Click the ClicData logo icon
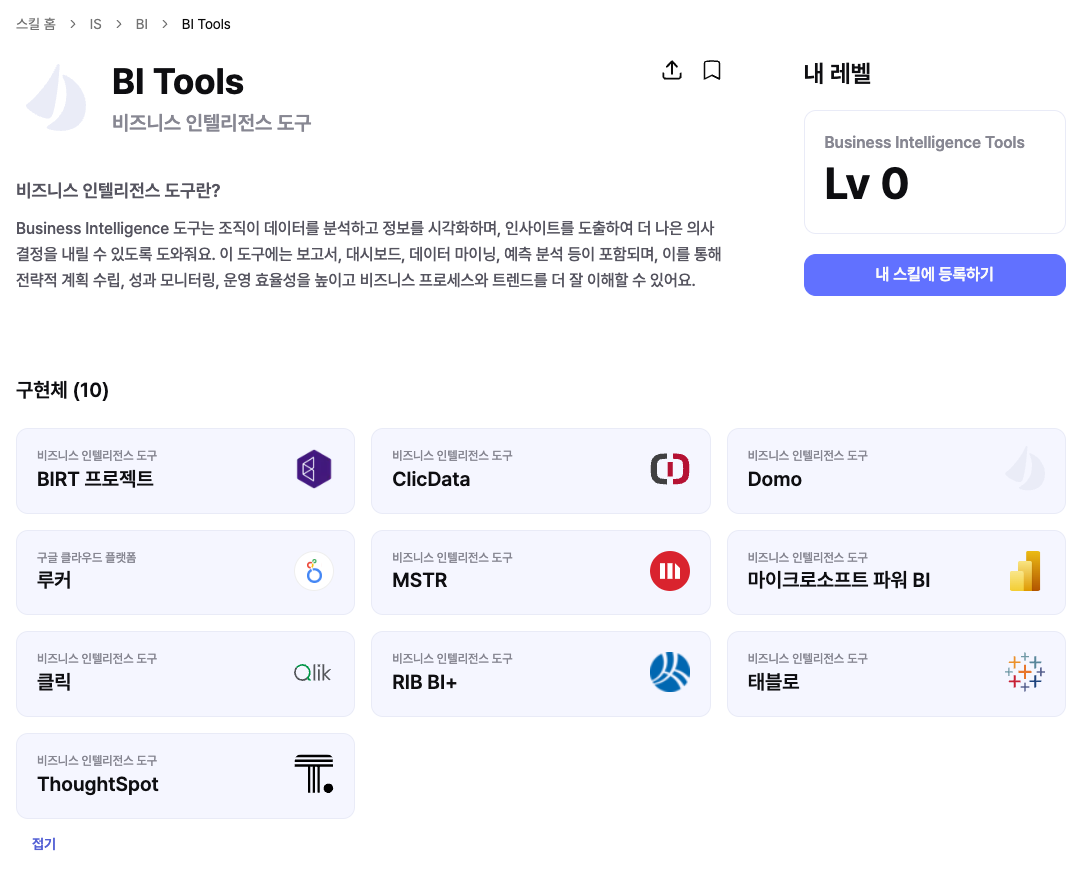This screenshot has width=1081, height=873. click(669, 469)
